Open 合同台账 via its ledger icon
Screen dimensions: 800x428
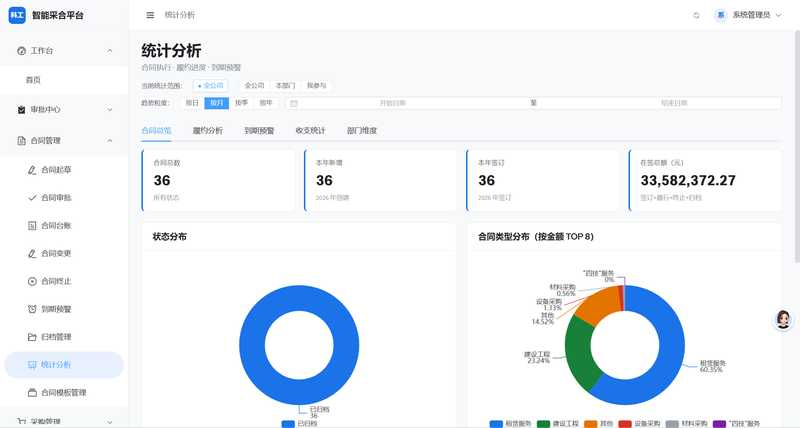[32, 225]
